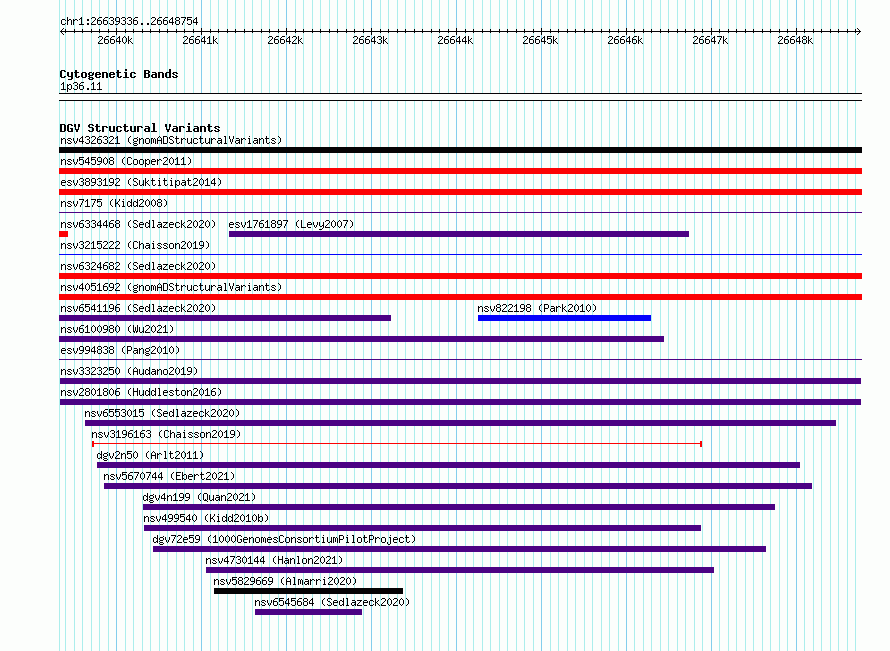Select the small red nsv6334468 marker
The height and width of the screenshot is (651, 890).
click(x=64, y=234)
